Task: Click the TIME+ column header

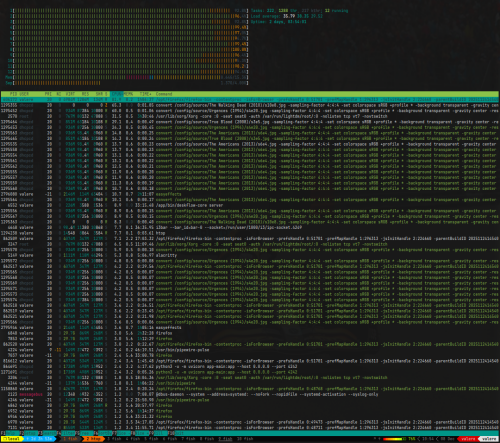Action: [x=145, y=94]
